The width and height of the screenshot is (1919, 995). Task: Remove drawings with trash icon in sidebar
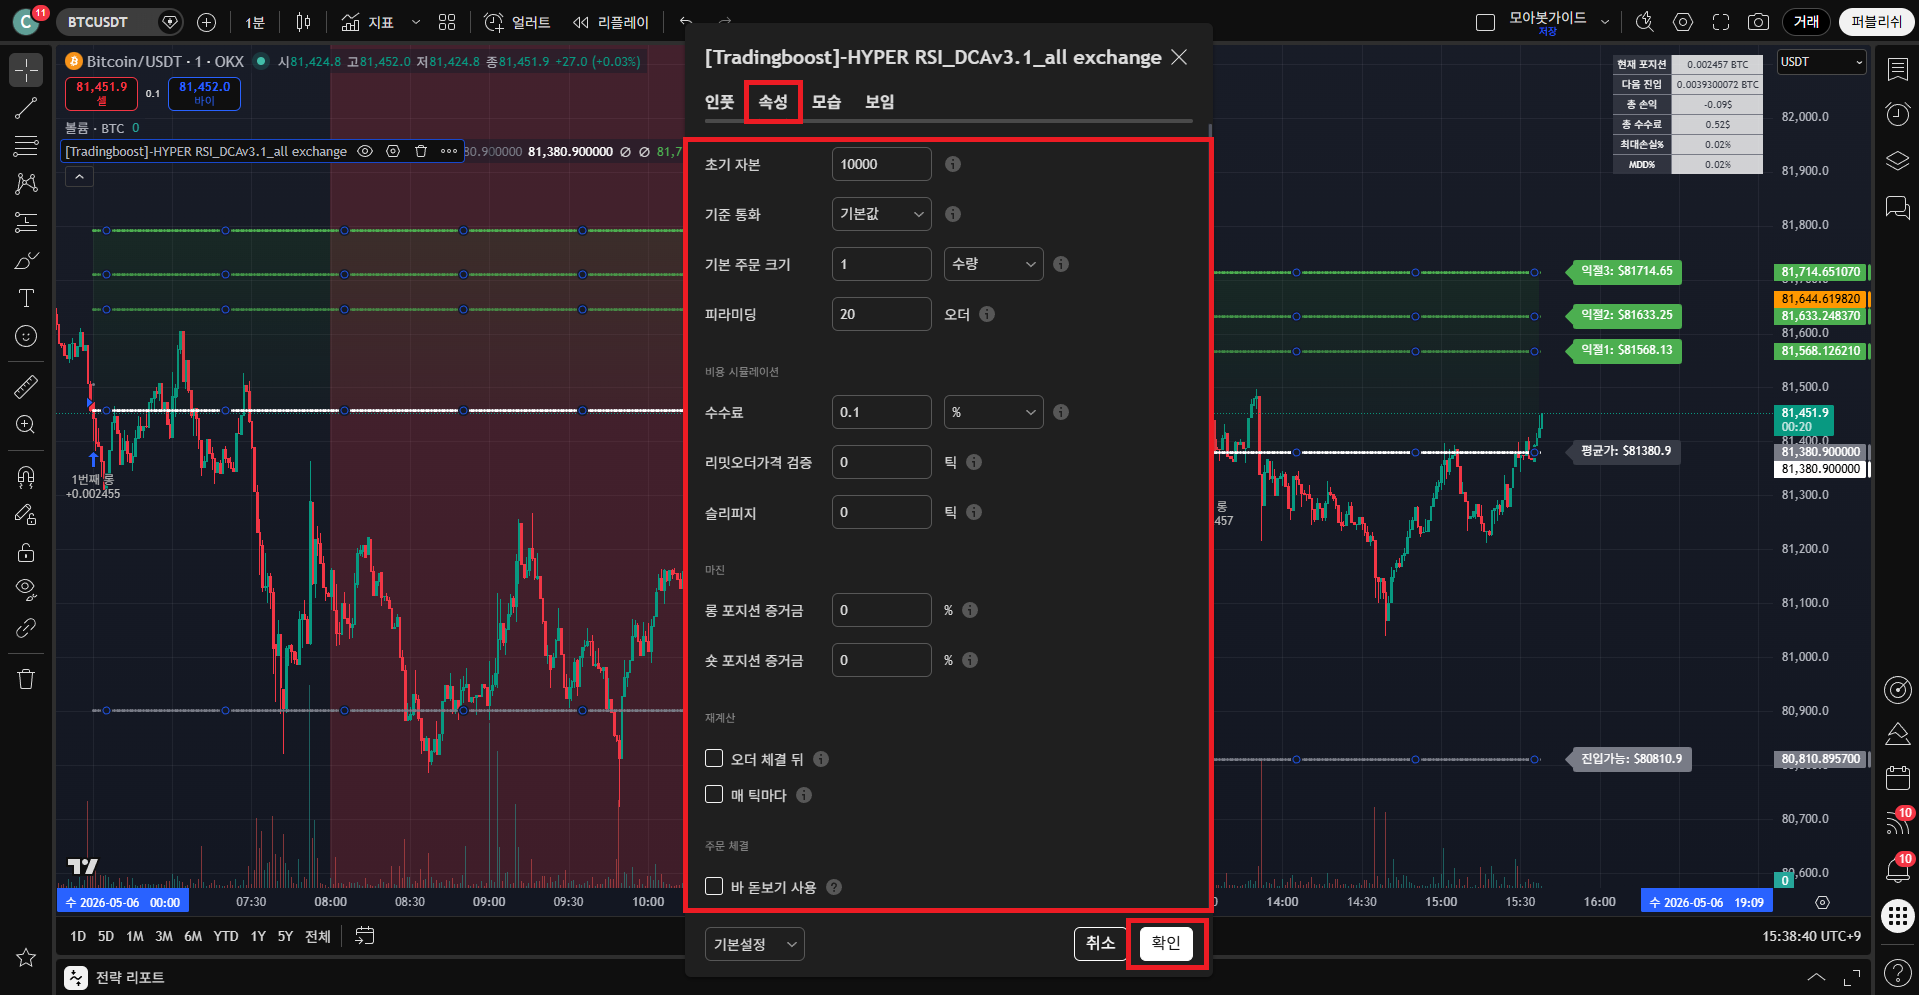pyautogui.click(x=26, y=680)
